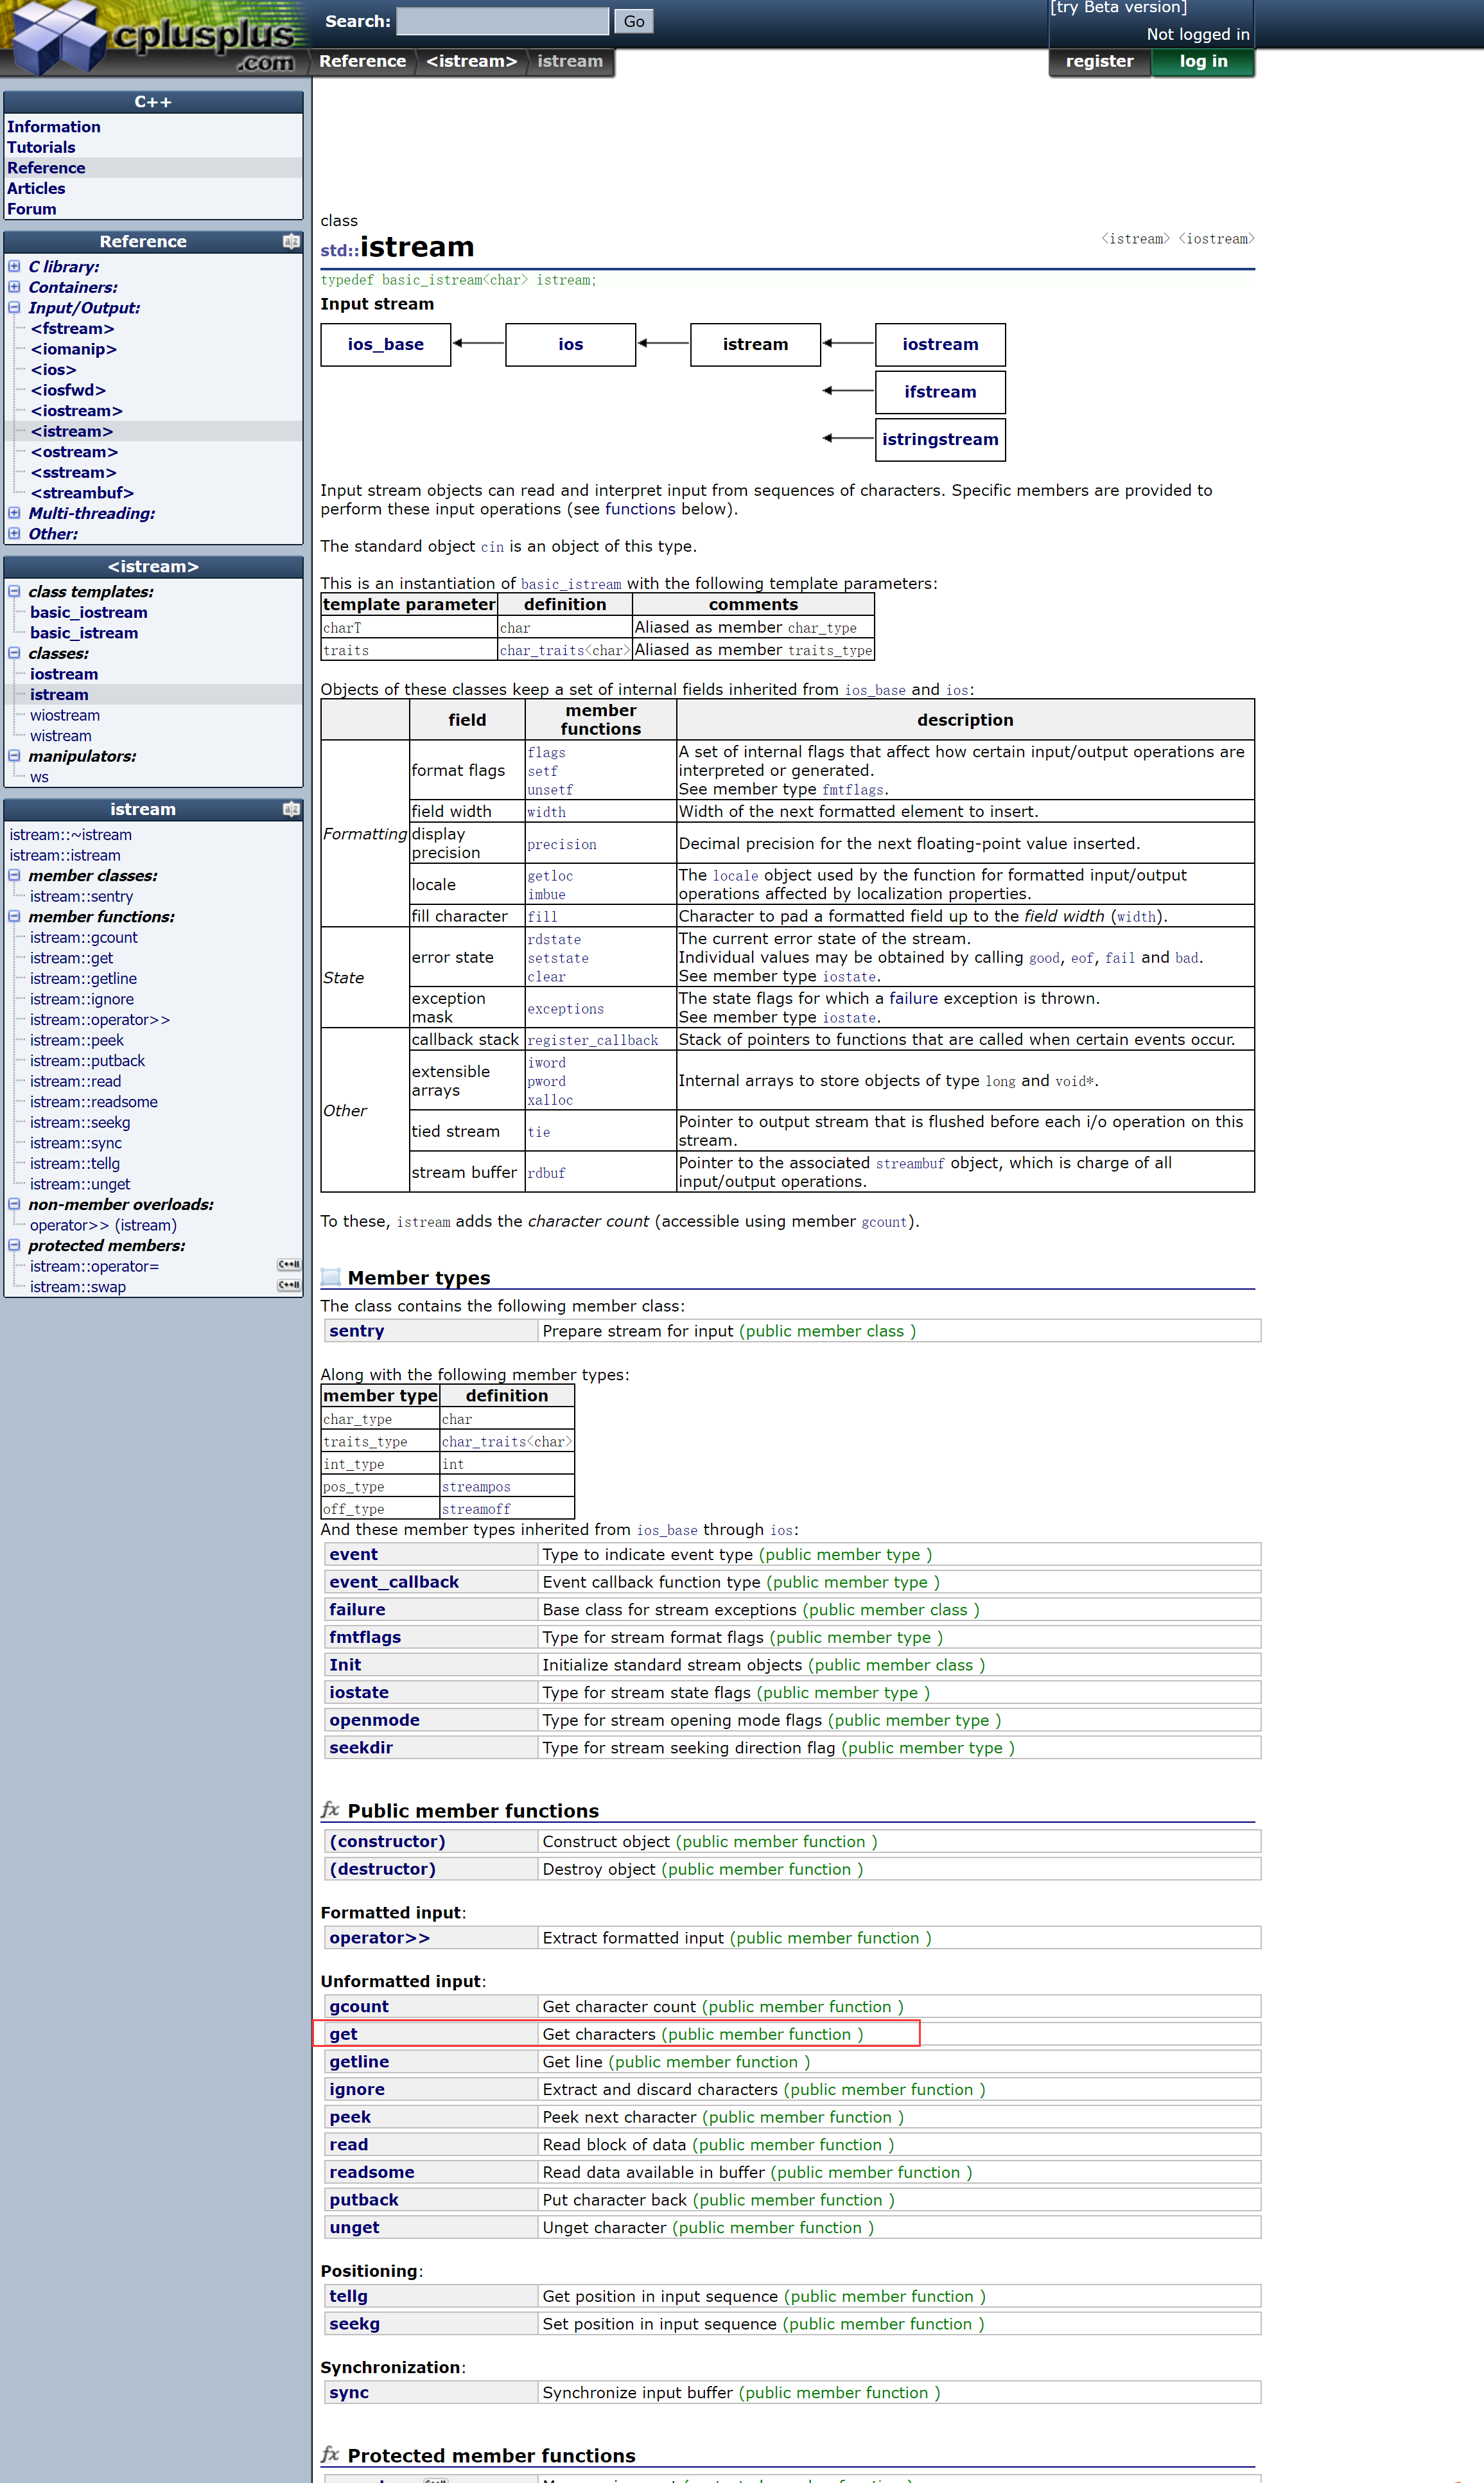Open the readsome function link in table

coord(371,2172)
